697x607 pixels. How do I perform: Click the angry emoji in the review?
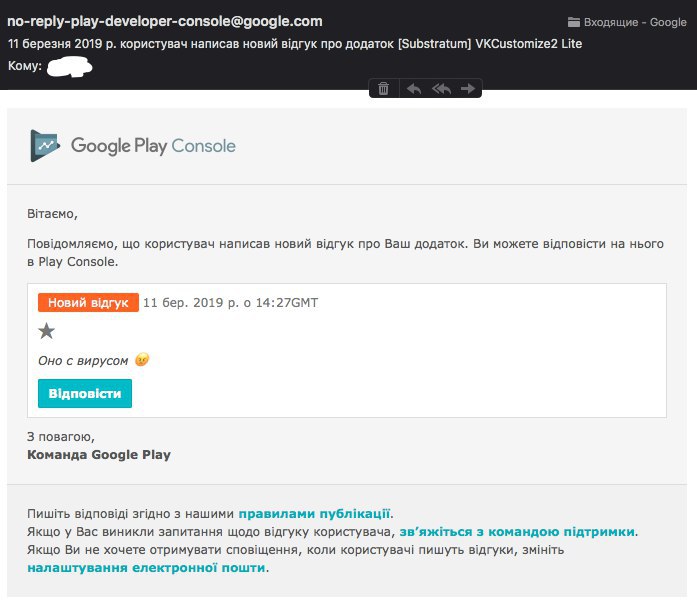[x=142, y=359]
